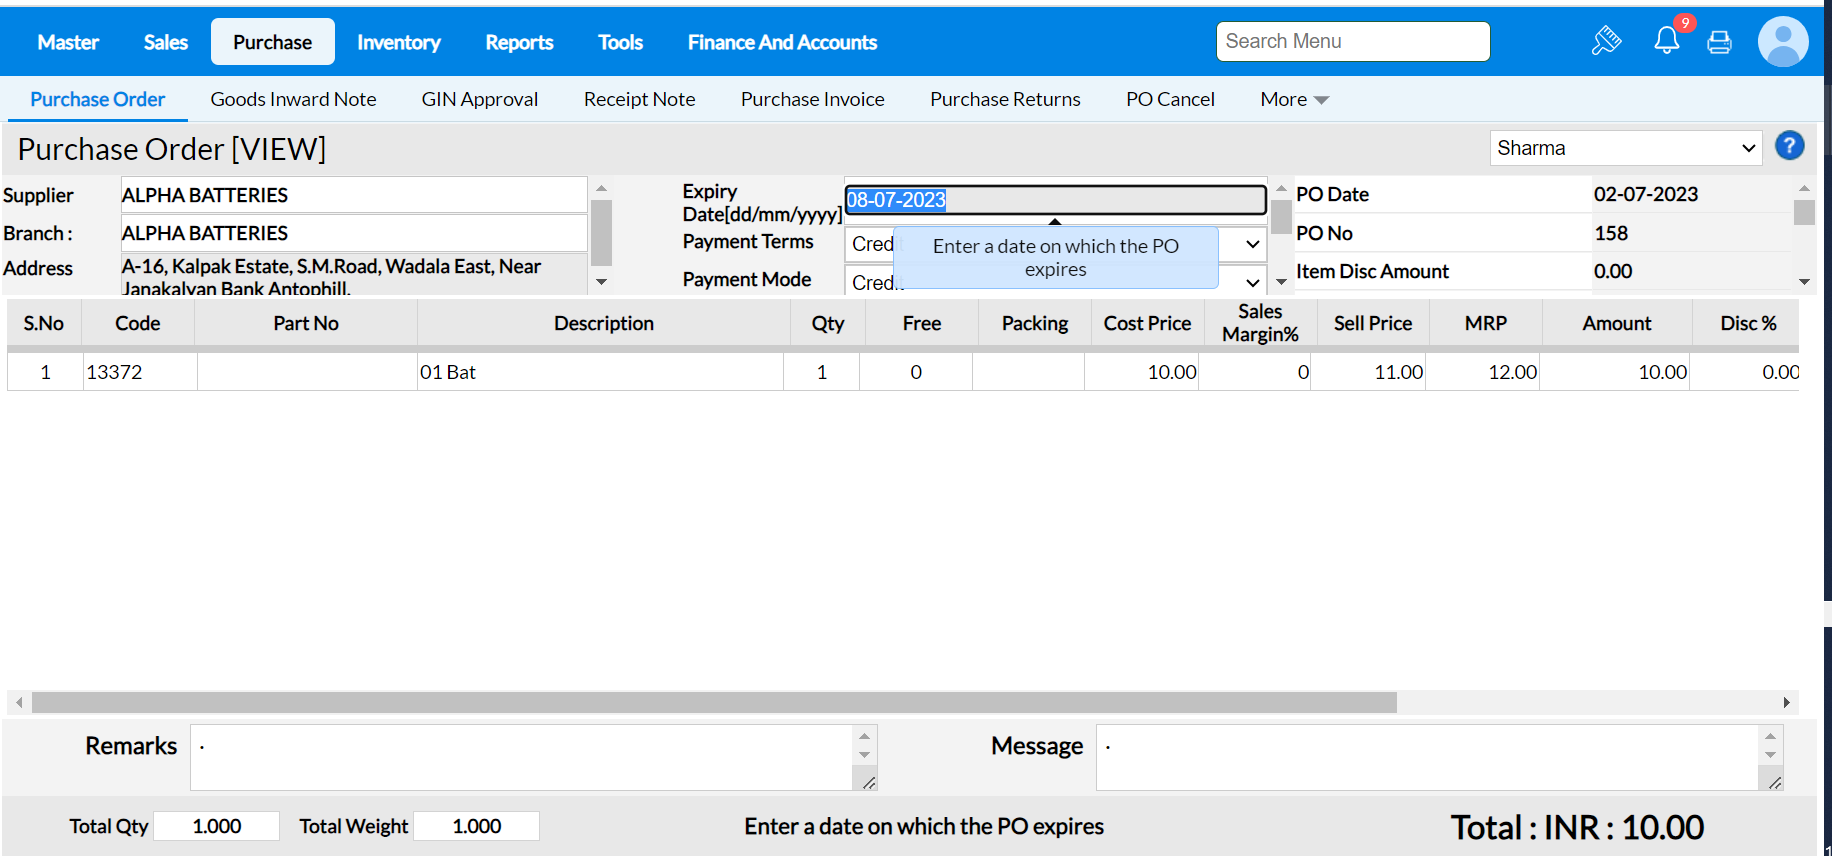Switch to the Goods Inward Note tab

[293, 100]
